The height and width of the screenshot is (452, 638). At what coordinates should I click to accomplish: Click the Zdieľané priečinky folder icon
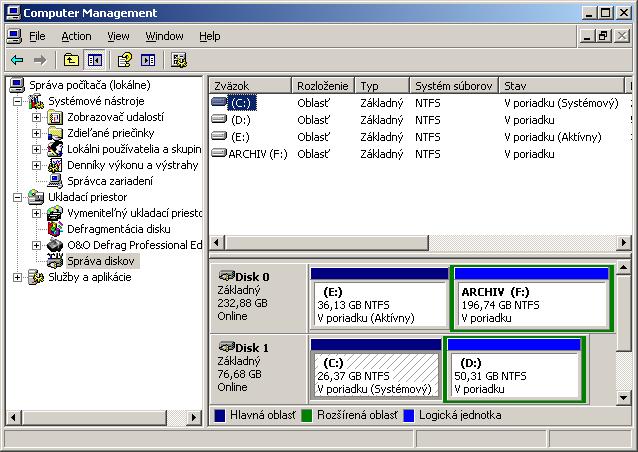tap(55, 133)
